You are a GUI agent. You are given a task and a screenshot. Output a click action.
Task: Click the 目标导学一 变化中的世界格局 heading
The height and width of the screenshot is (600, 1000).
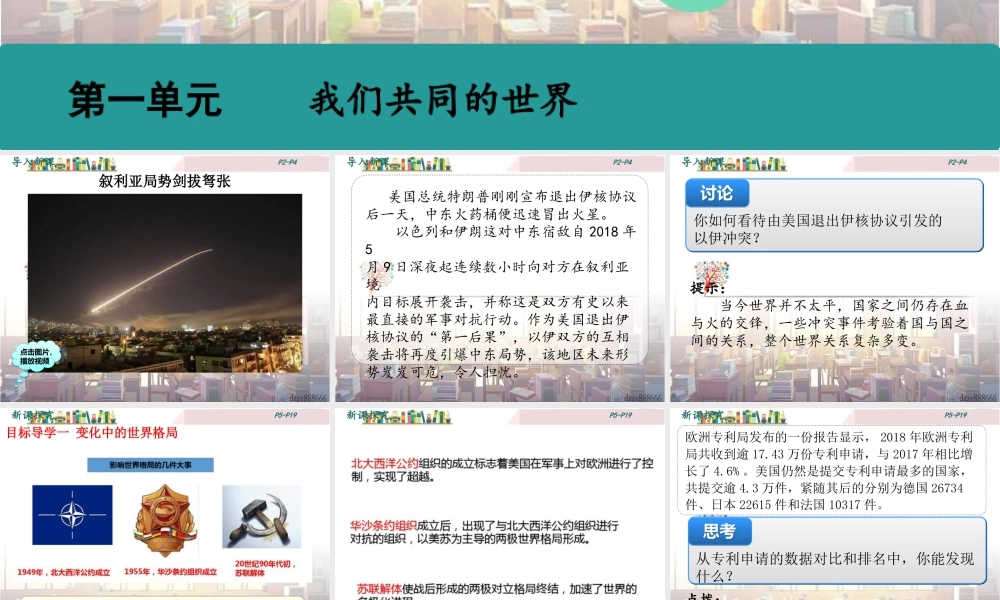92,433
